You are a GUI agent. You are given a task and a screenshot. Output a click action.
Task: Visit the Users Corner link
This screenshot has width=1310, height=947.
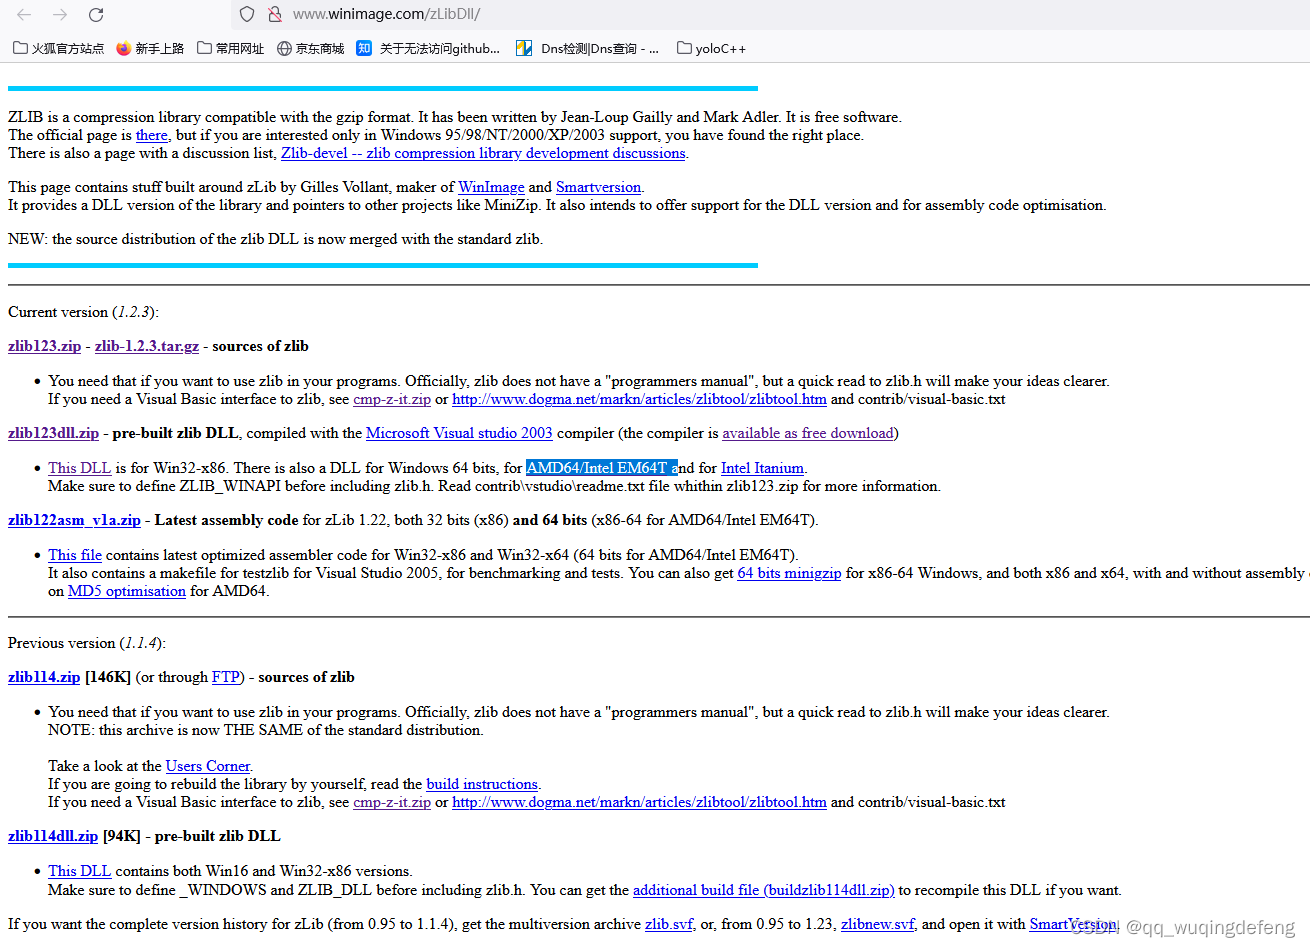[x=207, y=765]
